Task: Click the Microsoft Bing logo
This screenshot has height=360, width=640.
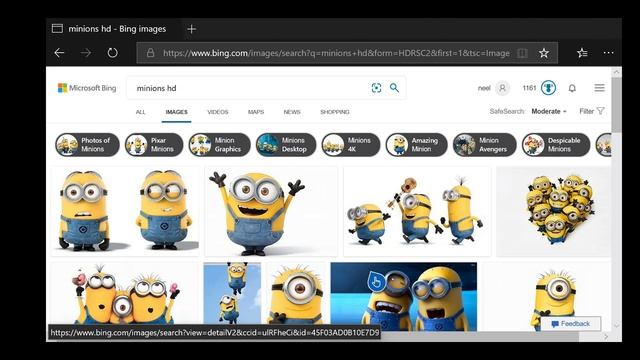Action: tap(87, 88)
